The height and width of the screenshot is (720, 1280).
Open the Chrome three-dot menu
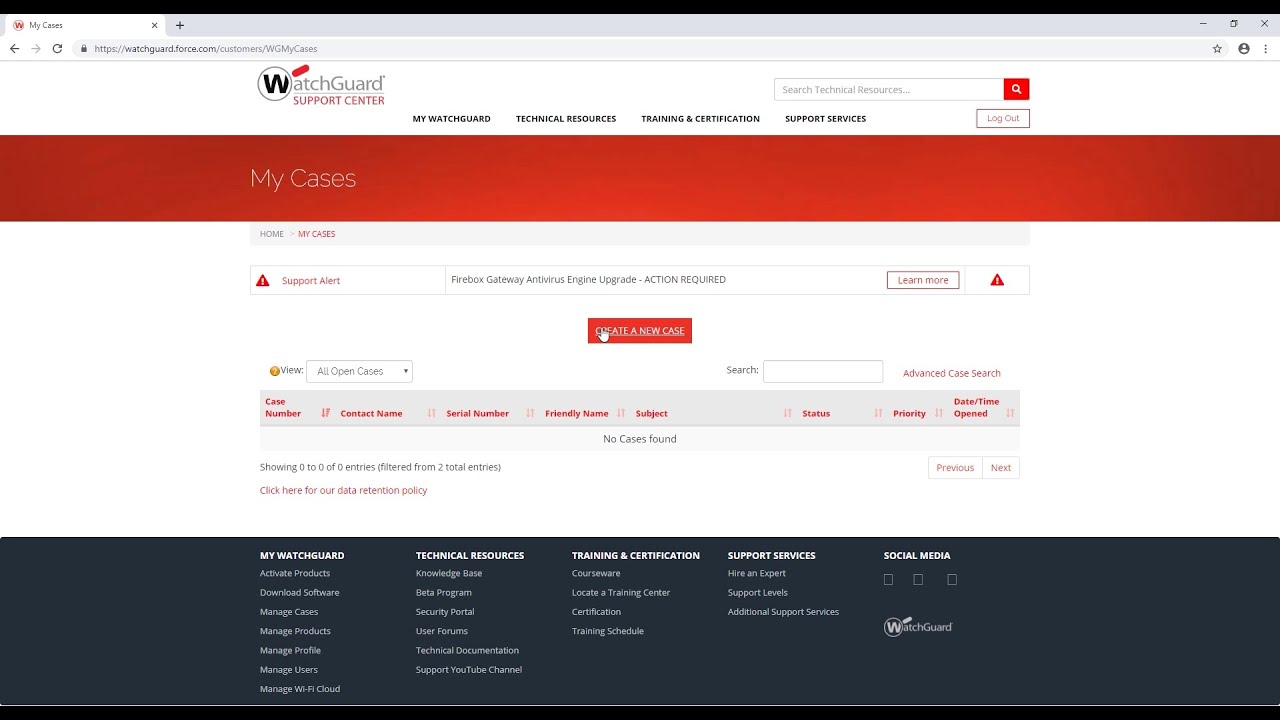click(x=1265, y=48)
